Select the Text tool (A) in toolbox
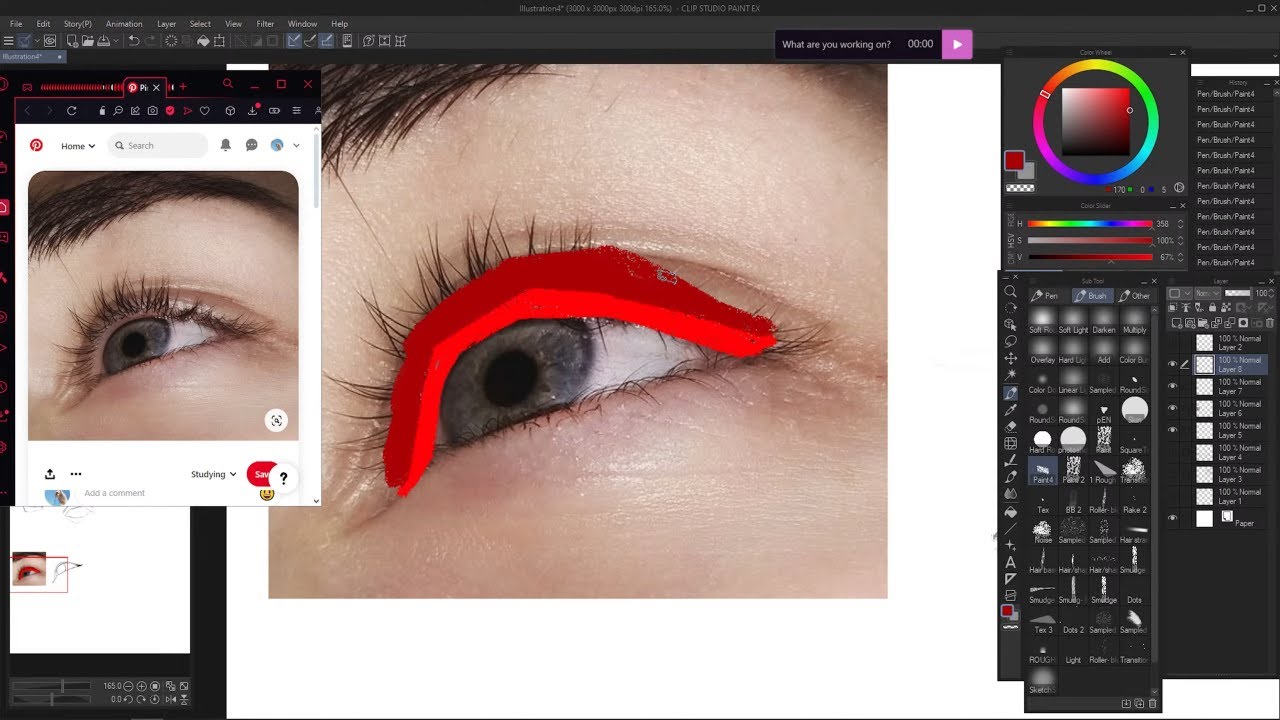Viewport: 1280px width, 720px height. pyautogui.click(x=1010, y=562)
